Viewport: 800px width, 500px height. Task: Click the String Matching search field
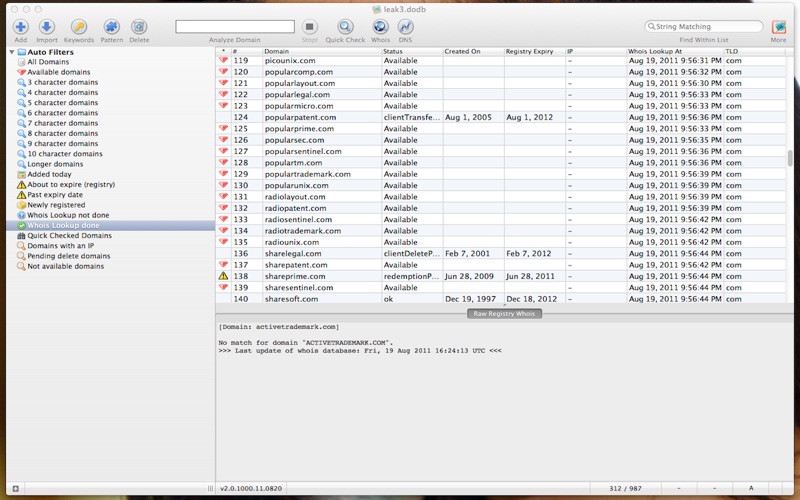click(704, 27)
